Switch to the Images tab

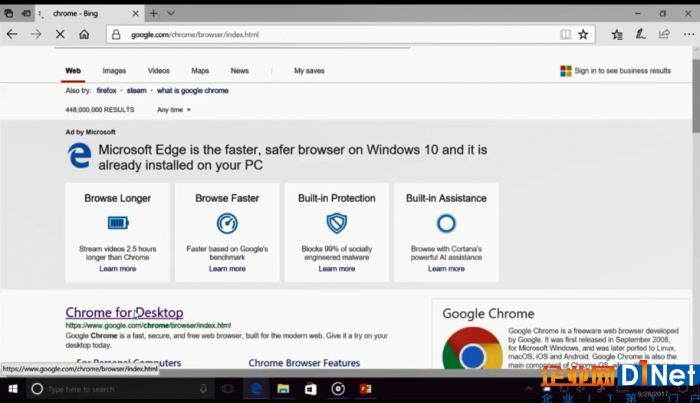coord(114,71)
